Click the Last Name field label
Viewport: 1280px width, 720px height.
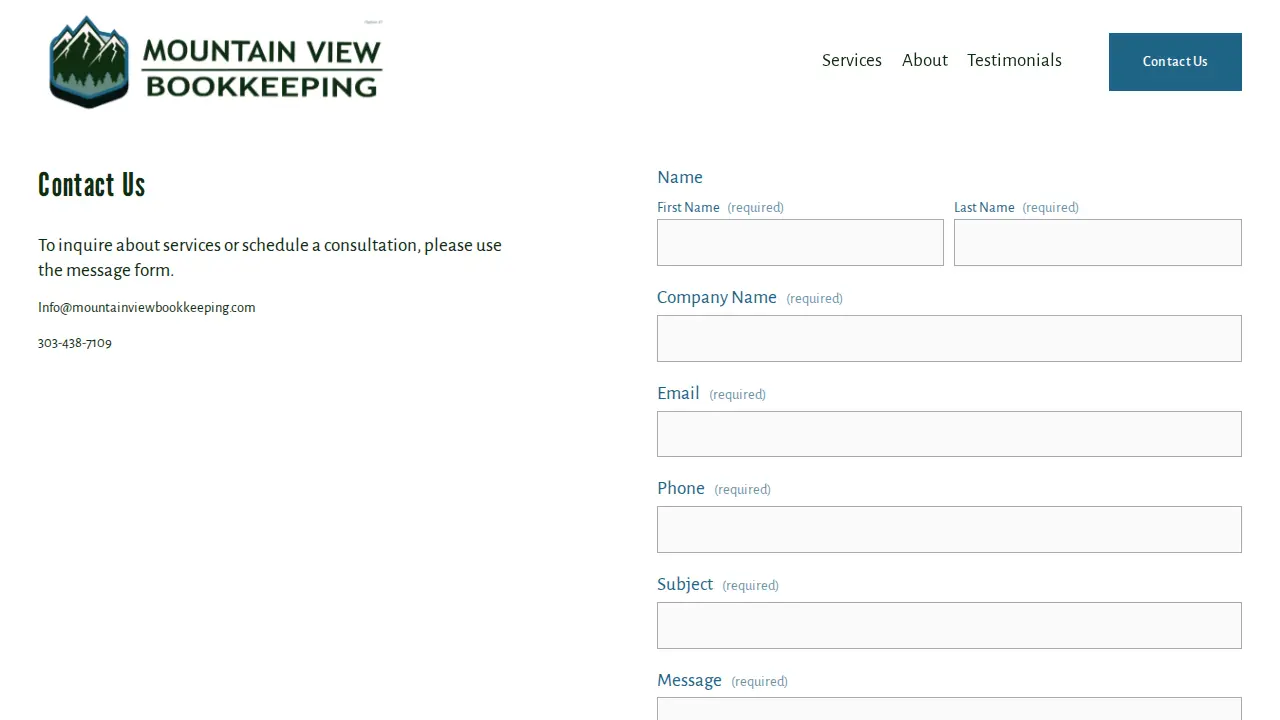(x=984, y=208)
